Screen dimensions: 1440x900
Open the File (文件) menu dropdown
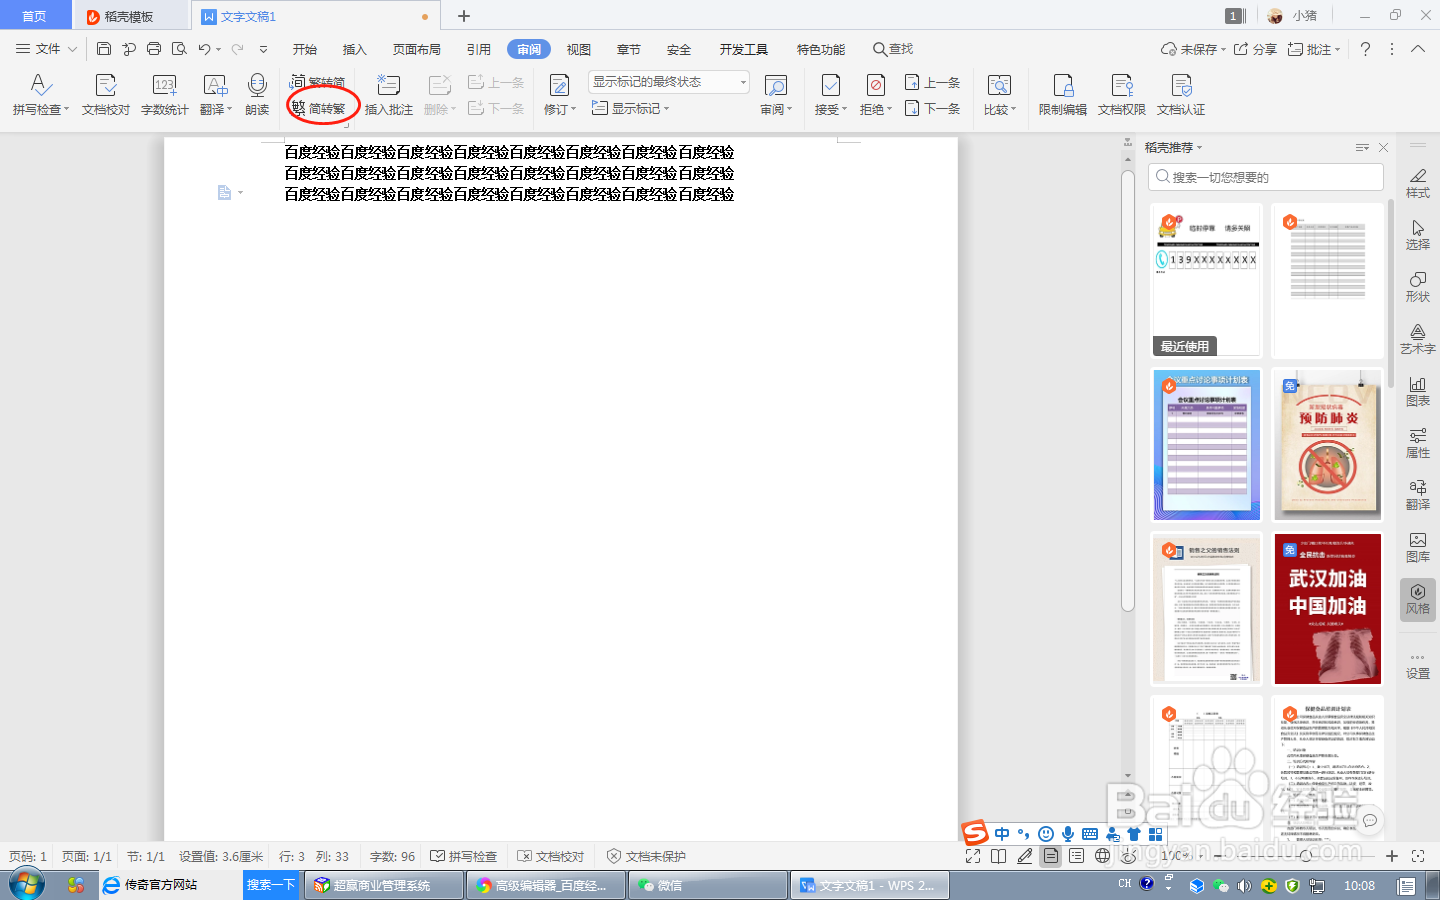click(46, 48)
